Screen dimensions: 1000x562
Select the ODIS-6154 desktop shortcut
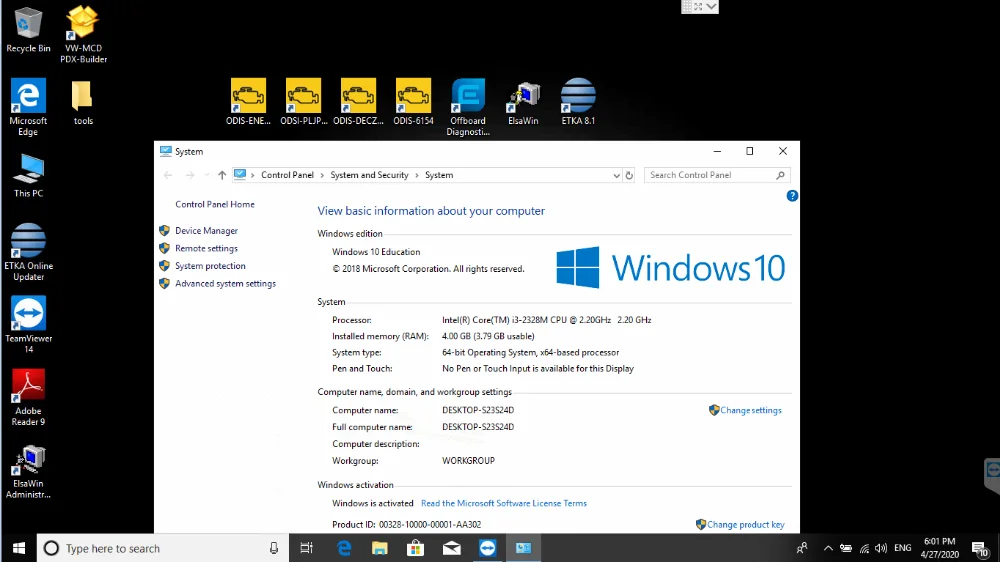coord(413,101)
